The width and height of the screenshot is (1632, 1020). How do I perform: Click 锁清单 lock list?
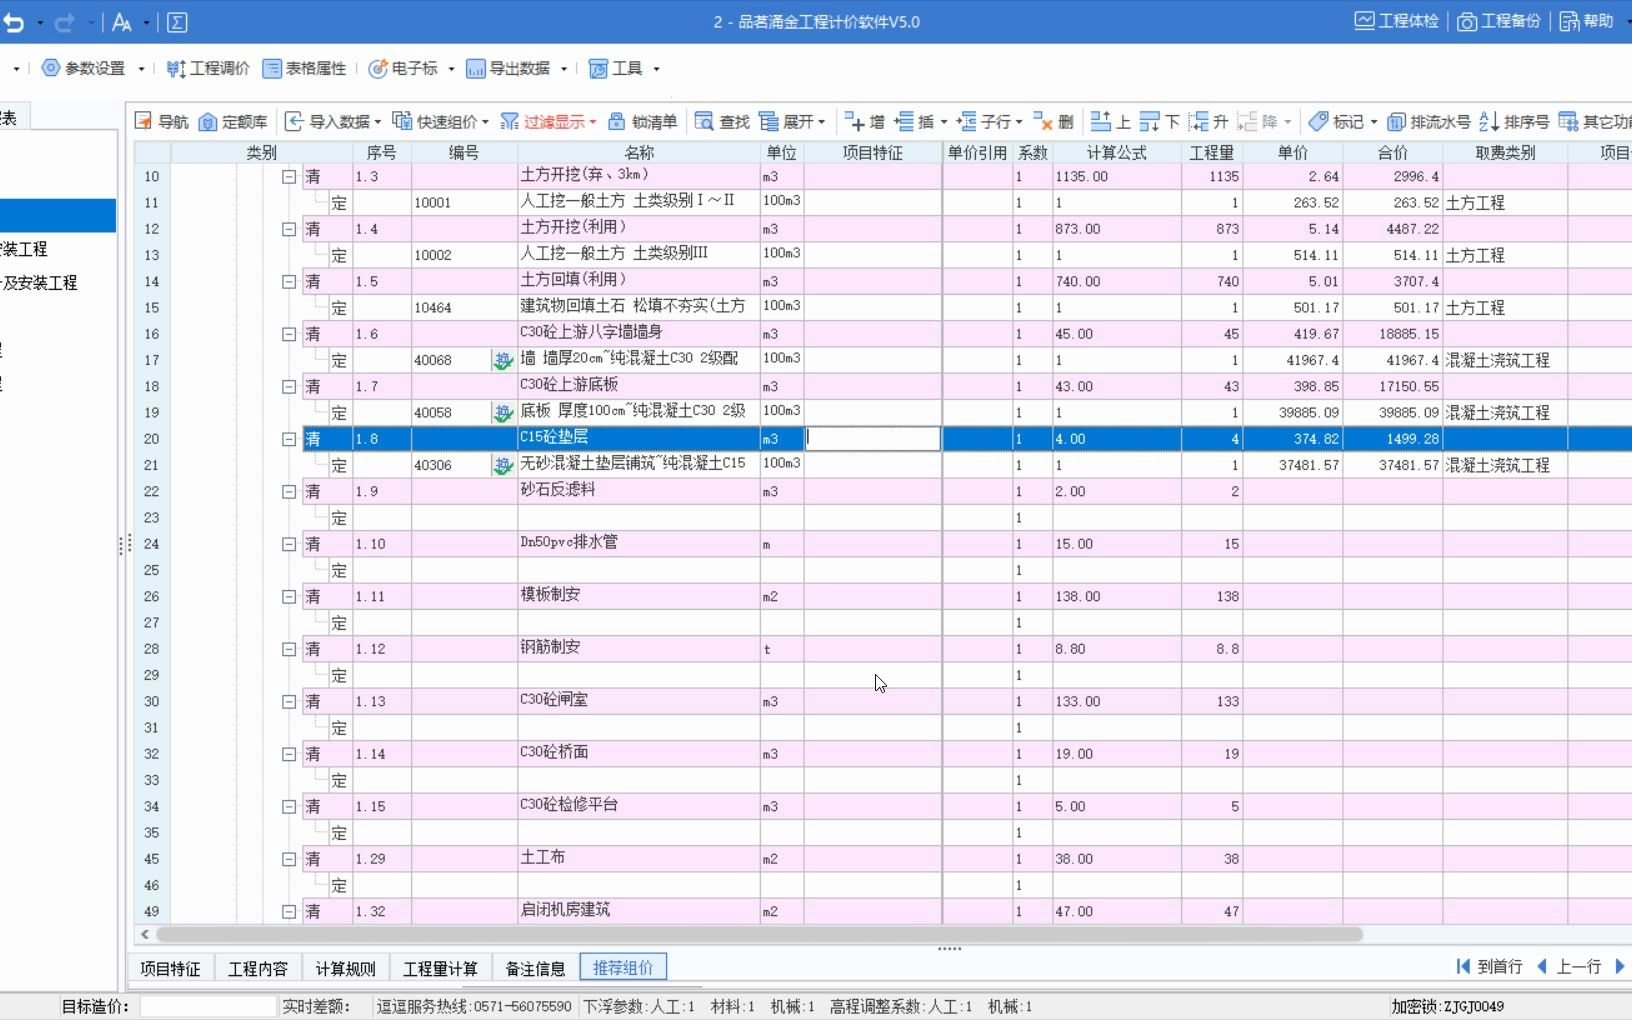(x=643, y=121)
